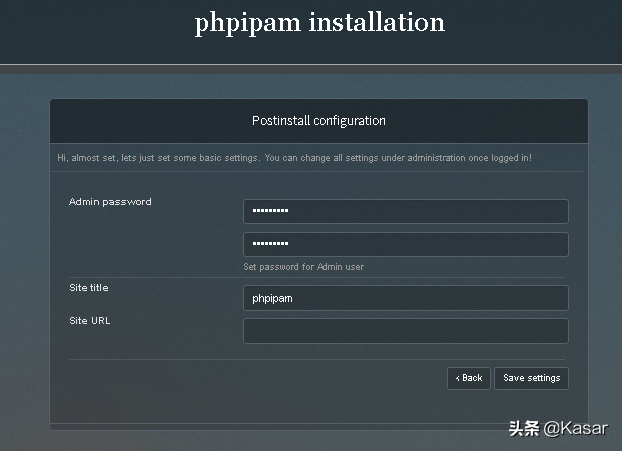Click the empty Site URL field
The image size is (622, 451).
pos(405,331)
